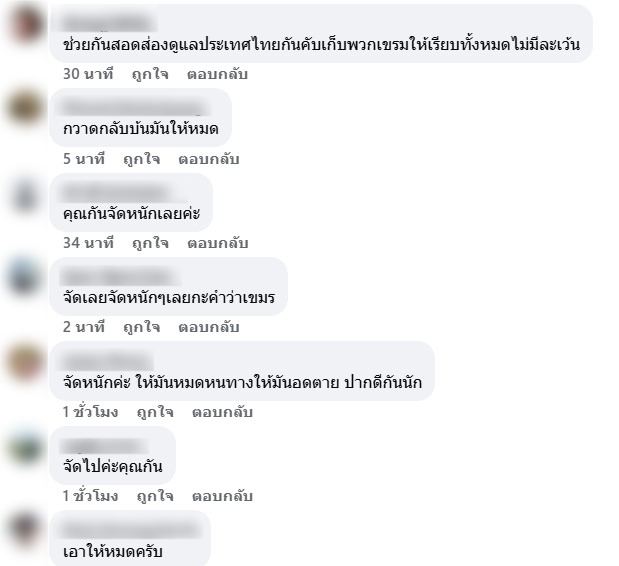Like the จัดหนักค่ะ 1 ชั่วโมง comment
Screen dimensions: 619x566
(x=155, y=412)
